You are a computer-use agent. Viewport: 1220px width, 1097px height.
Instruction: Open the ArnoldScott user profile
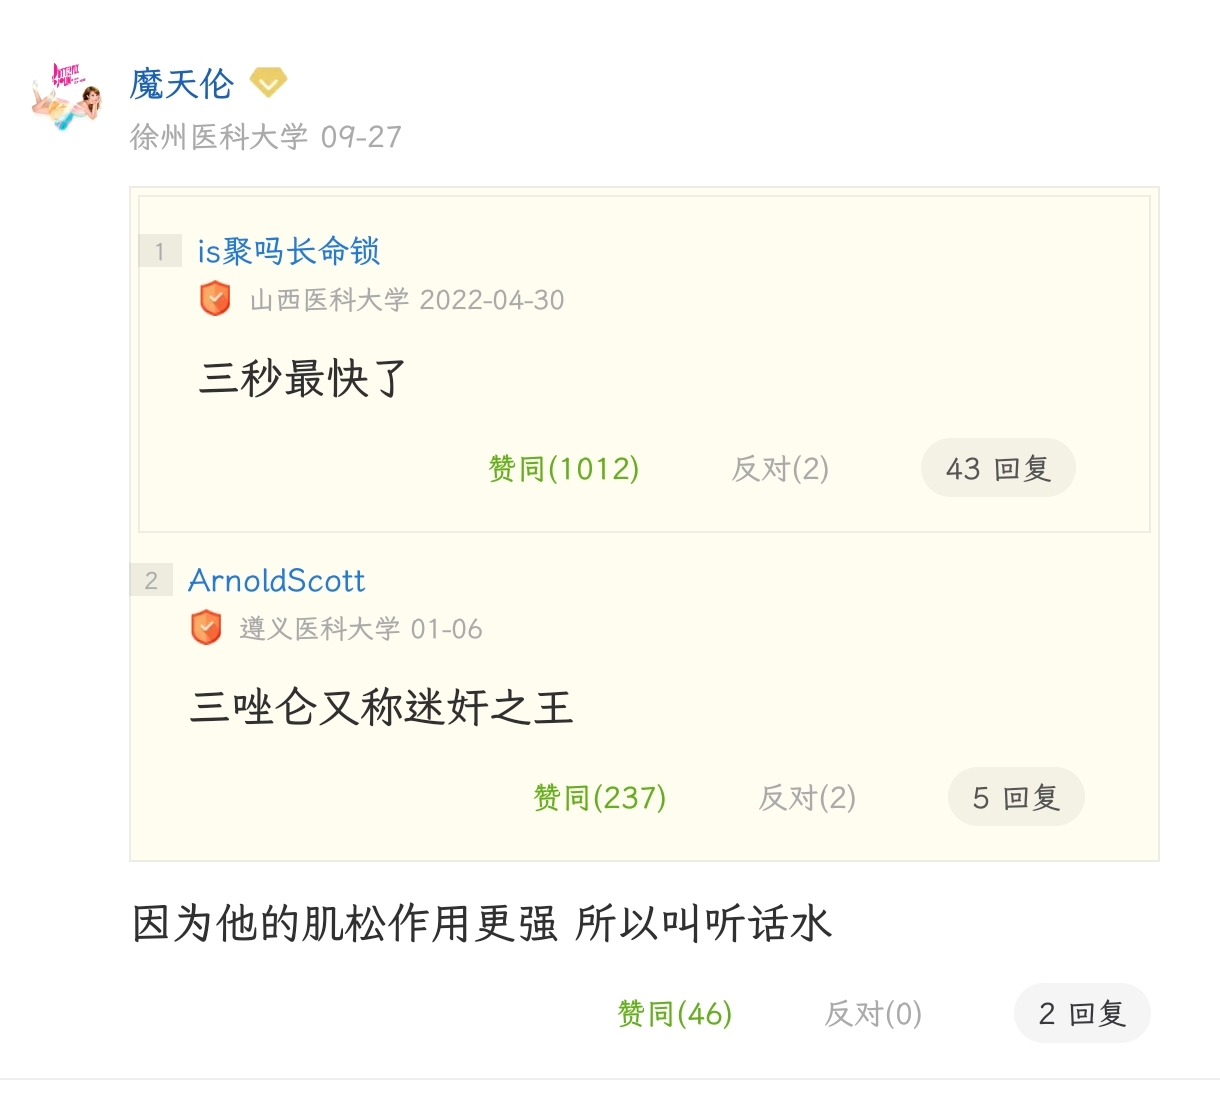276,580
